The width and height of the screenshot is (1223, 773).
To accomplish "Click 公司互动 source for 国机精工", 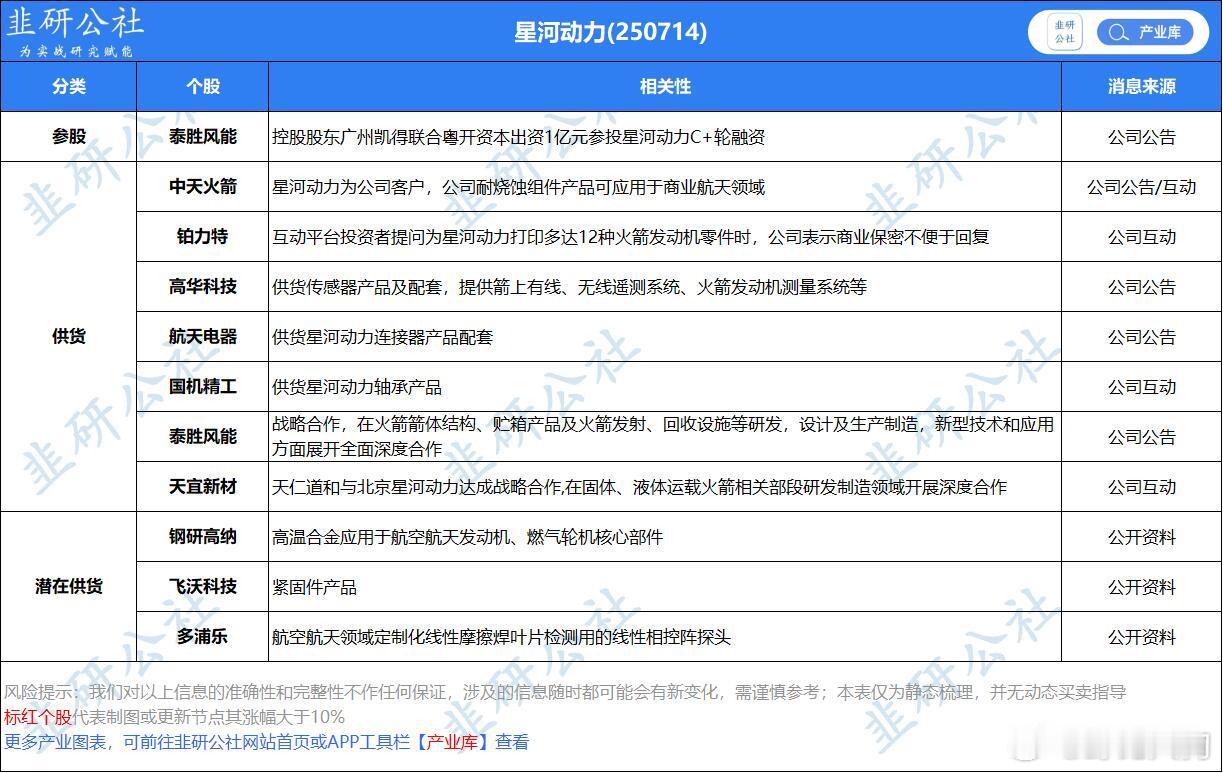I will [1141, 387].
